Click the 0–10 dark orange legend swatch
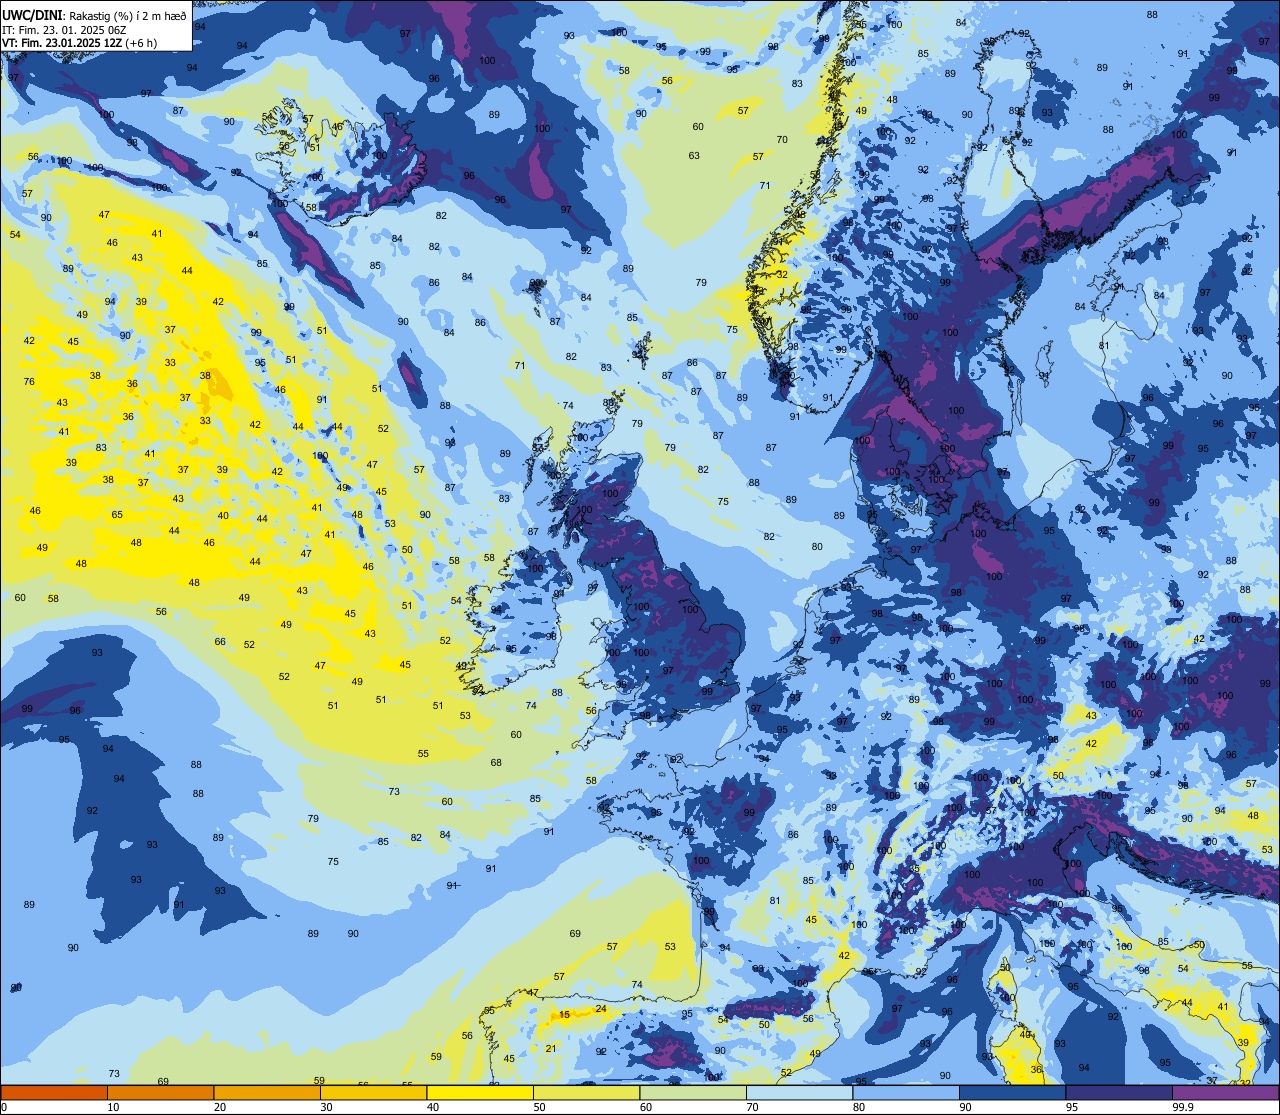Image resolution: width=1280 pixels, height=1115 pixels. 54,1093
